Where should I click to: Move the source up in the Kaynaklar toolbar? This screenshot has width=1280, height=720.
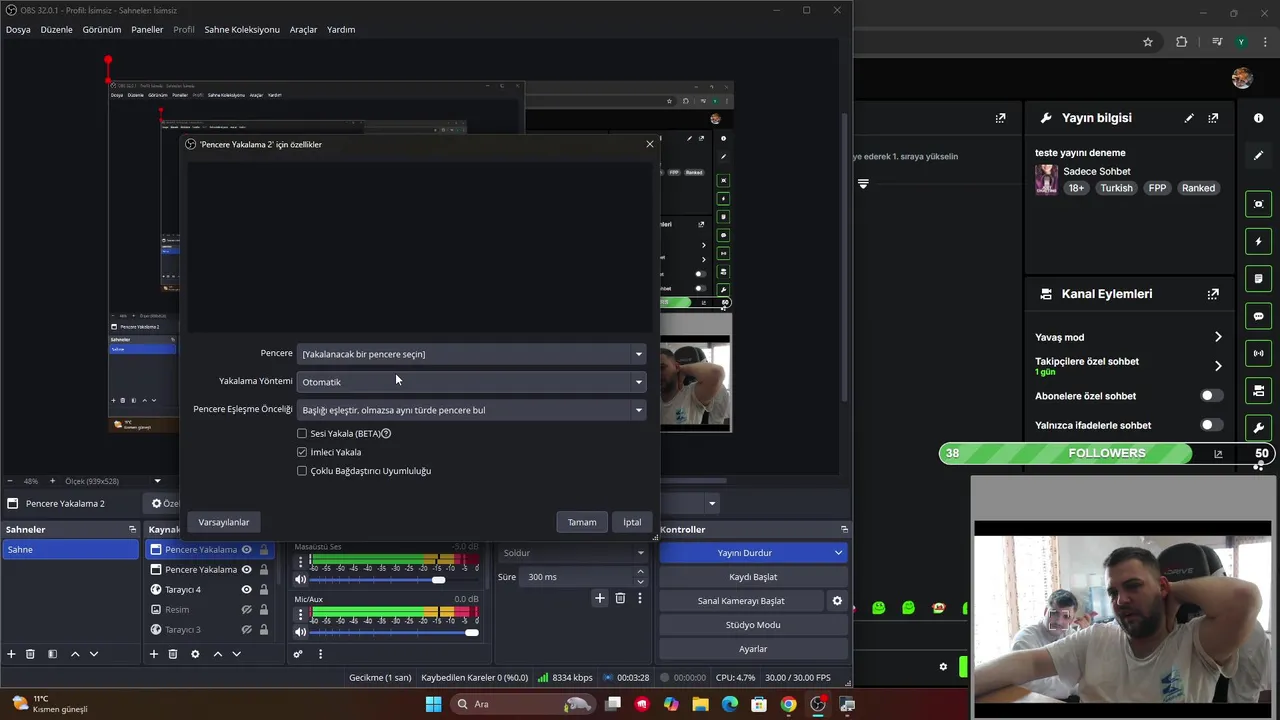pos(218,654)
